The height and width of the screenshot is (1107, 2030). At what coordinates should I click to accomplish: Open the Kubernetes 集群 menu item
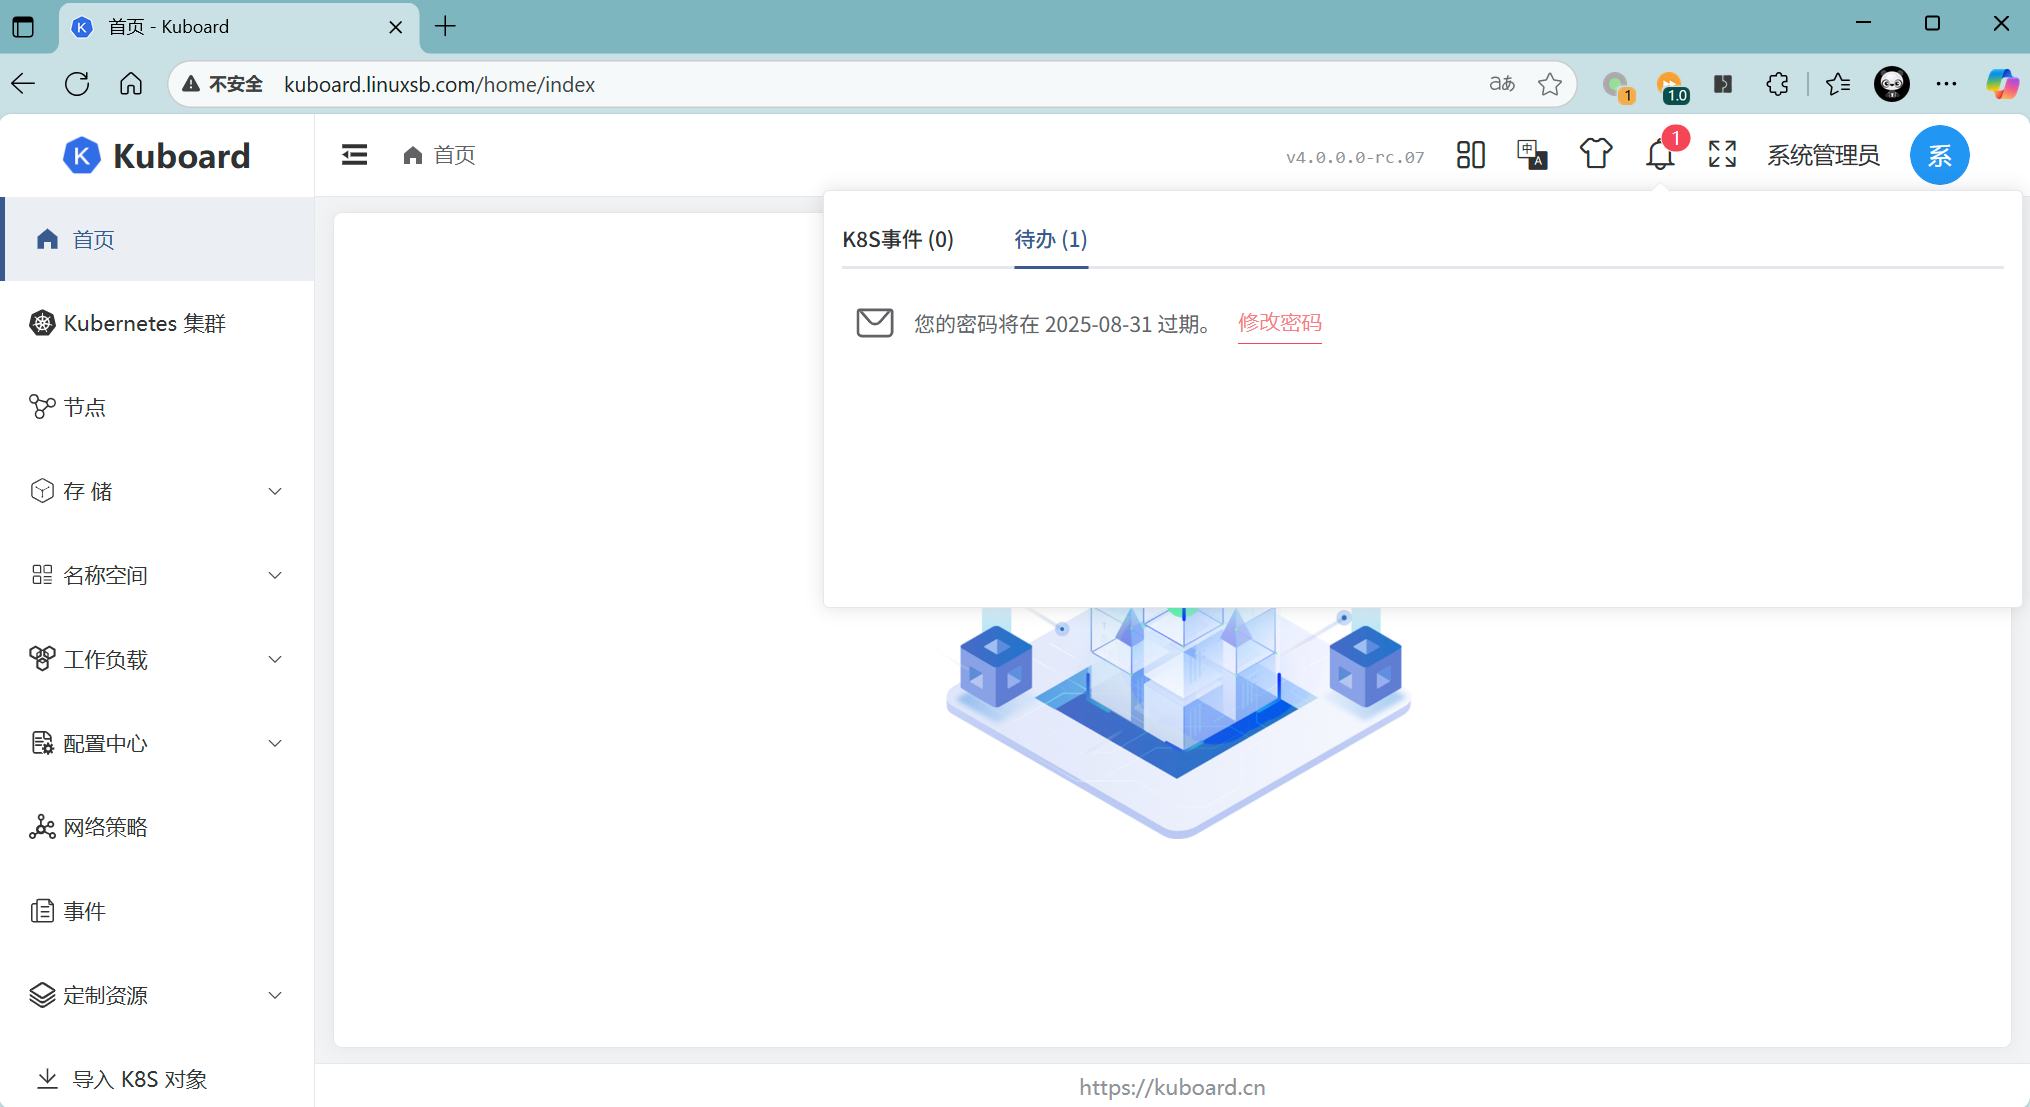tap(145, 323)
